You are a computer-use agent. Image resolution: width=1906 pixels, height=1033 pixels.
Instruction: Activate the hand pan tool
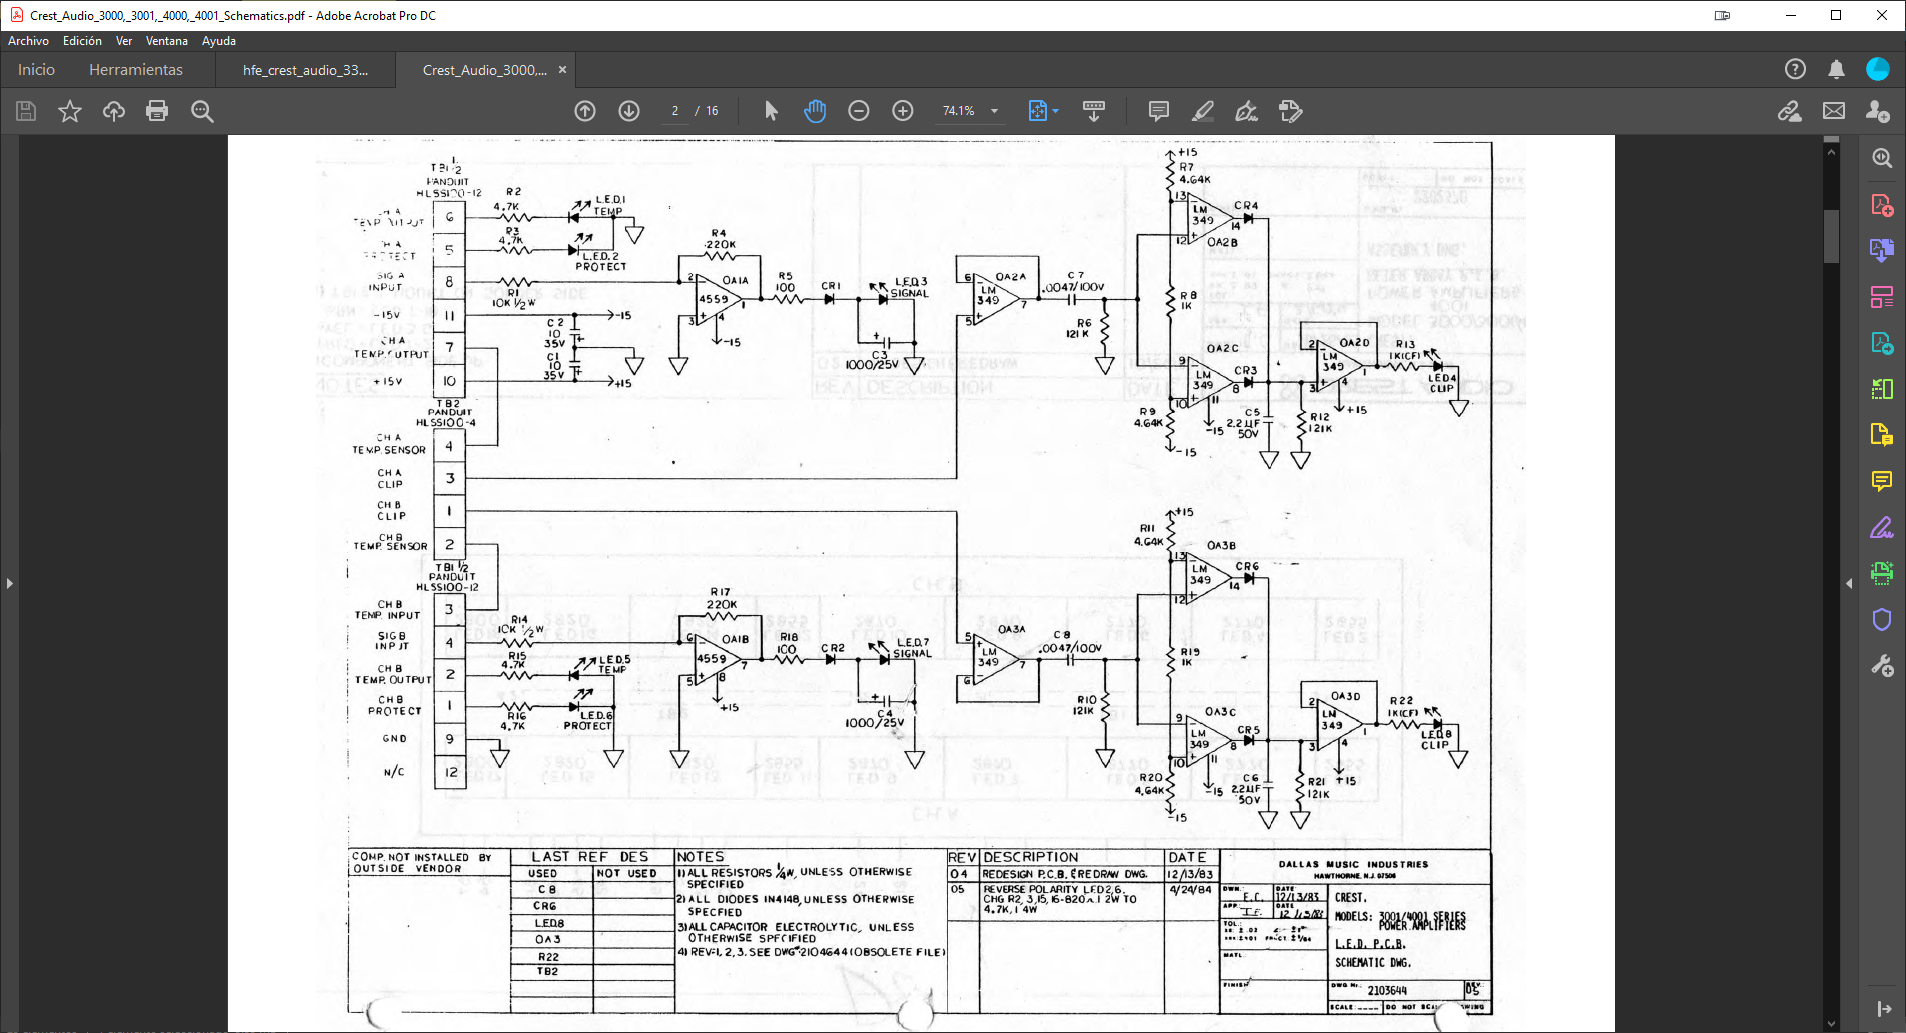(815, 111)
